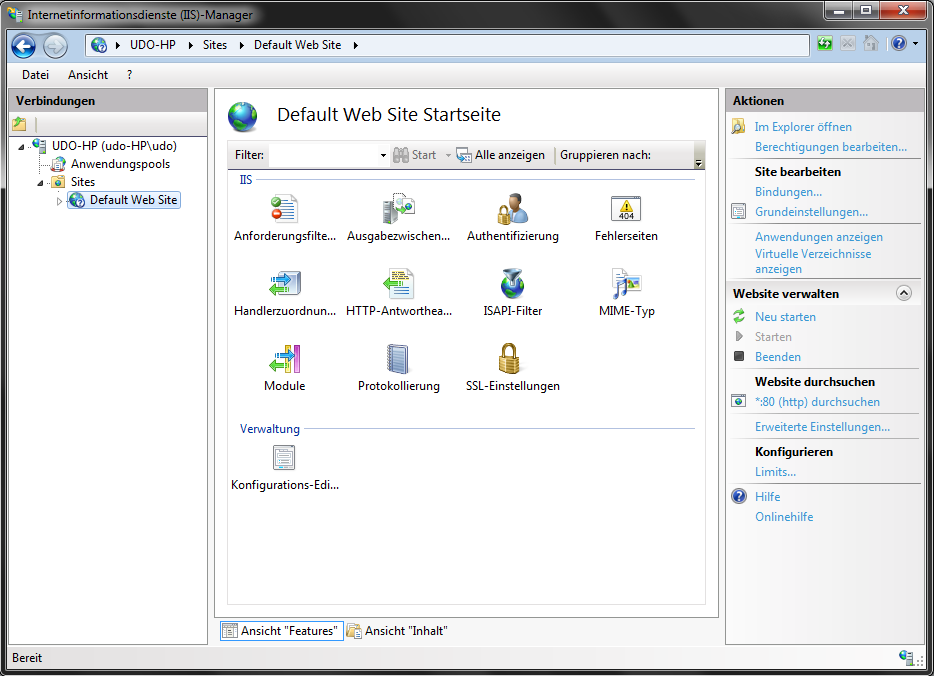Click Neu starten to restart website

[x=785, y=317]
